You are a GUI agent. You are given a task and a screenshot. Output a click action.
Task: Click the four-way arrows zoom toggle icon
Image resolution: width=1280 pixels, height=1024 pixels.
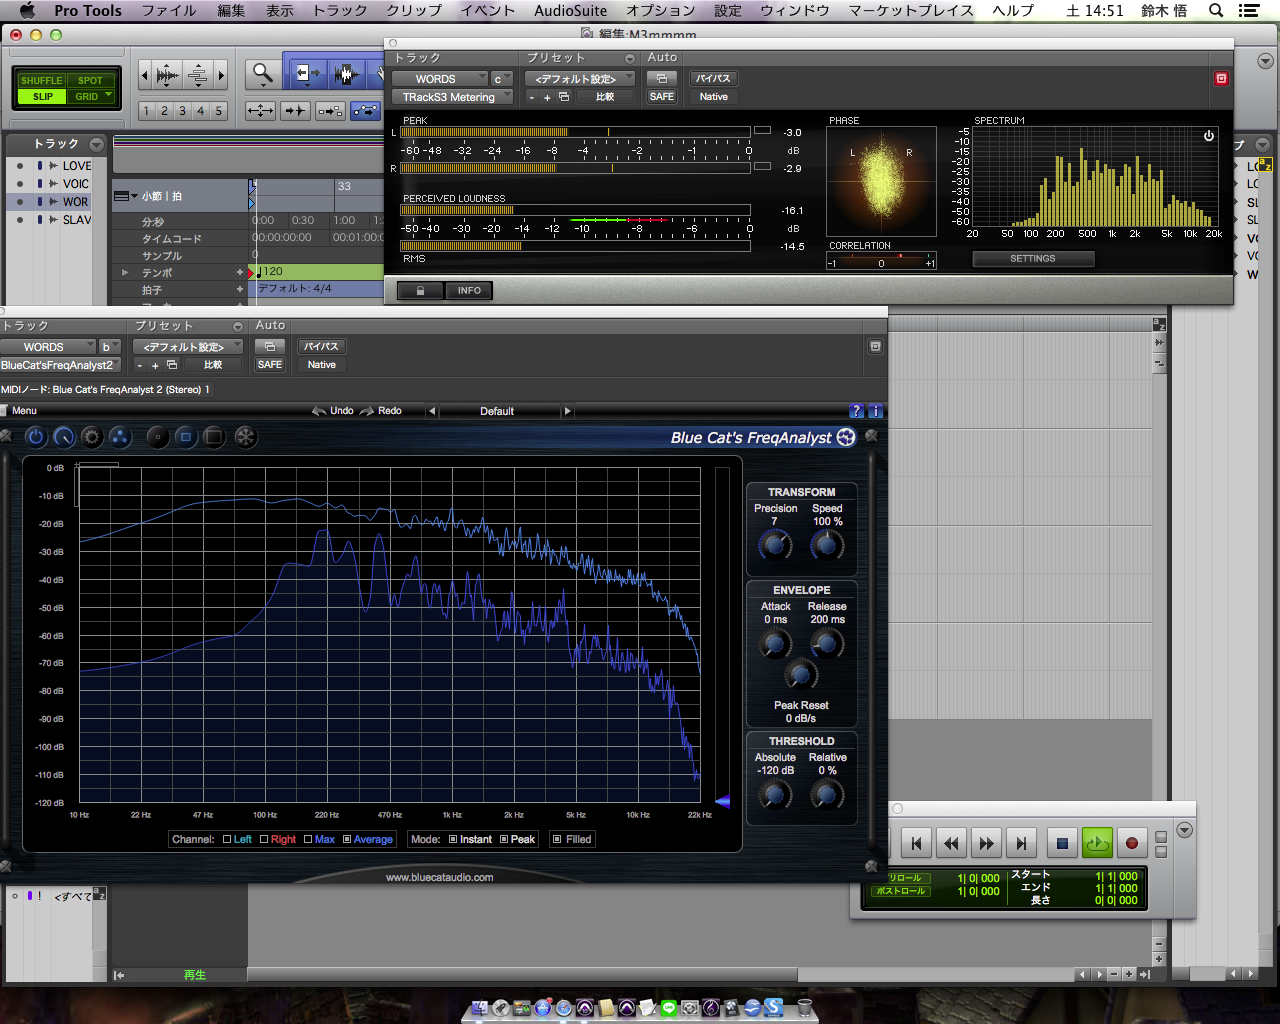[260, 111]
